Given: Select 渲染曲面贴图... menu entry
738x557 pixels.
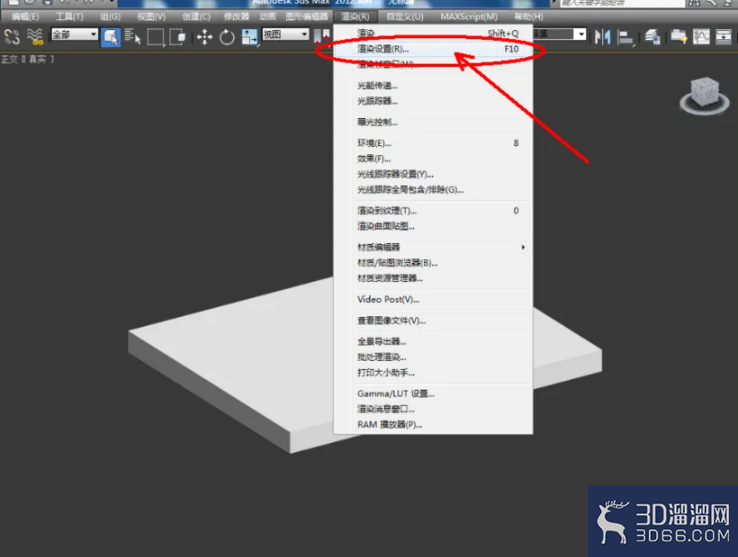Looking at the screenshot, I should tap(433, 226).
